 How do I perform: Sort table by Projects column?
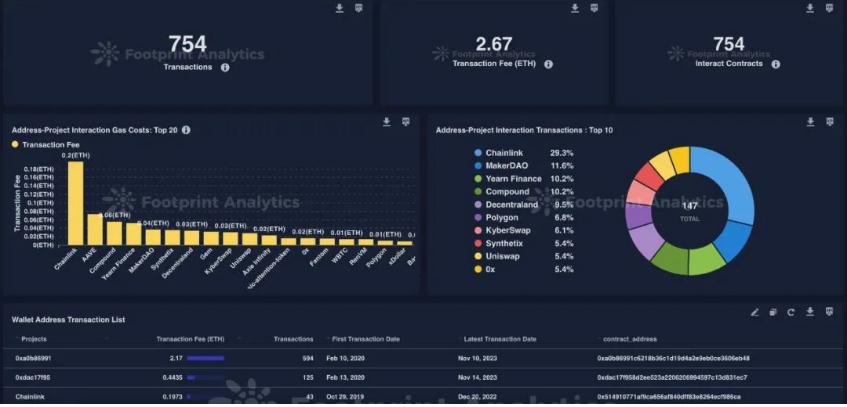pyautogui.click(x=34, y=339)
